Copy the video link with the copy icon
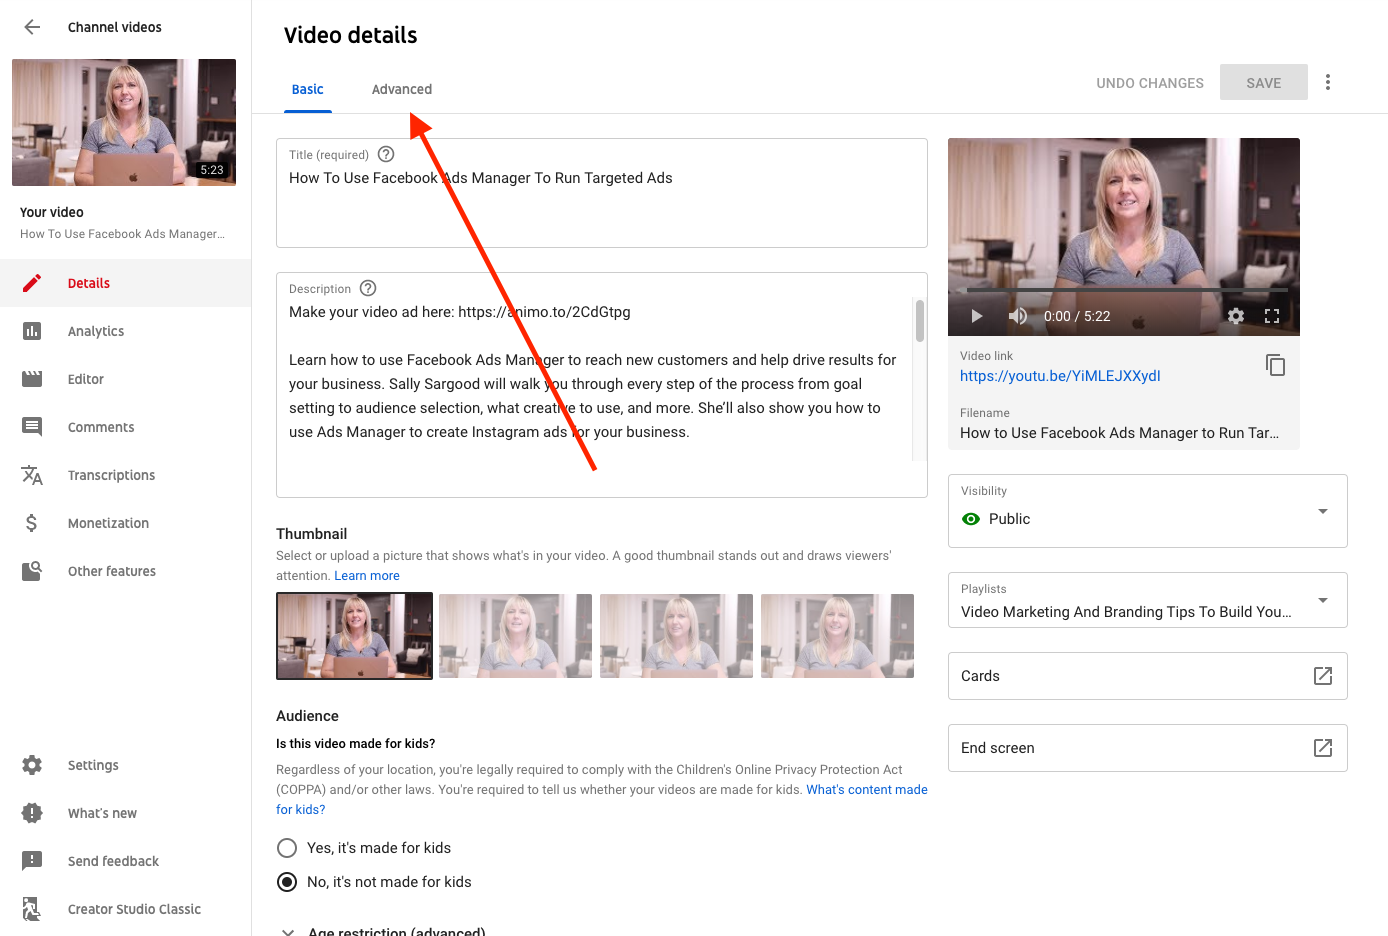This screenshot has width=1388, height=936. [1275, 365]
